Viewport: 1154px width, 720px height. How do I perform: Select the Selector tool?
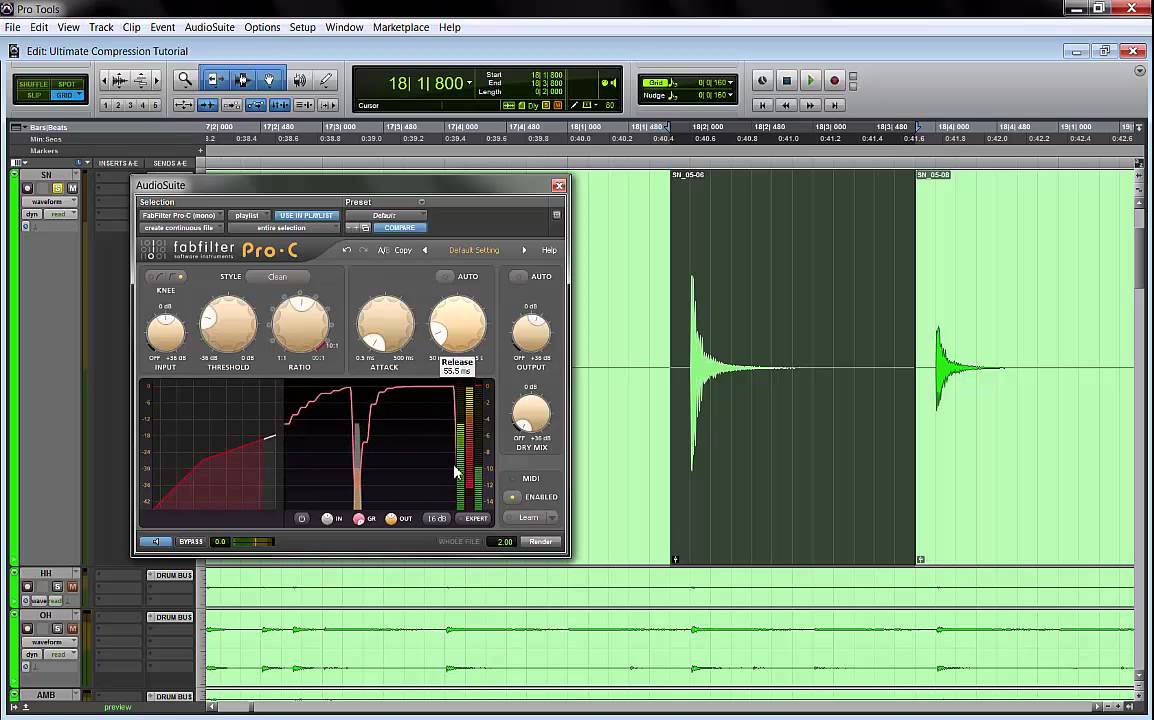click(x=242, y=80)
